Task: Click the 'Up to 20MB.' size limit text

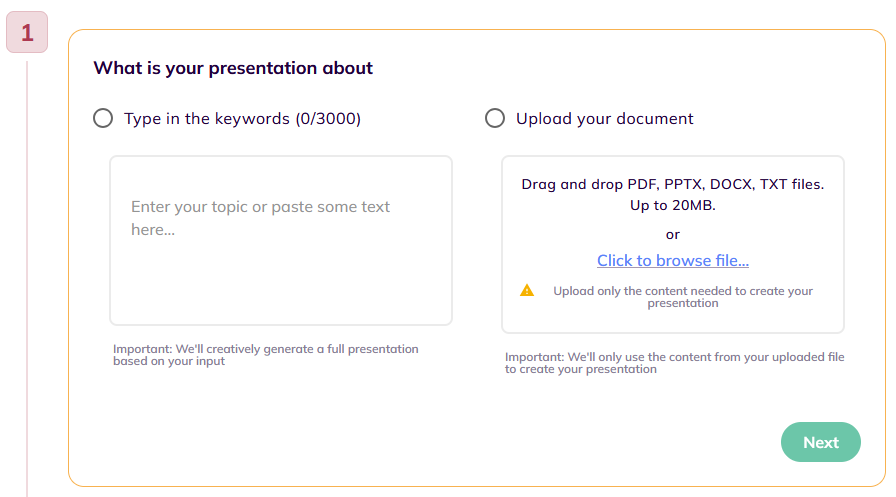Action: tap(672, 206)
